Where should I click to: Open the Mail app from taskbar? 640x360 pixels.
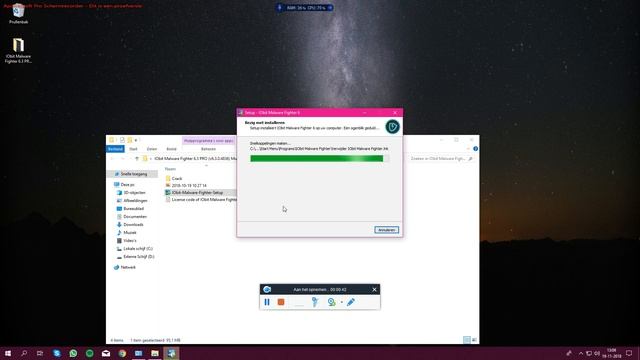[106, 353]
